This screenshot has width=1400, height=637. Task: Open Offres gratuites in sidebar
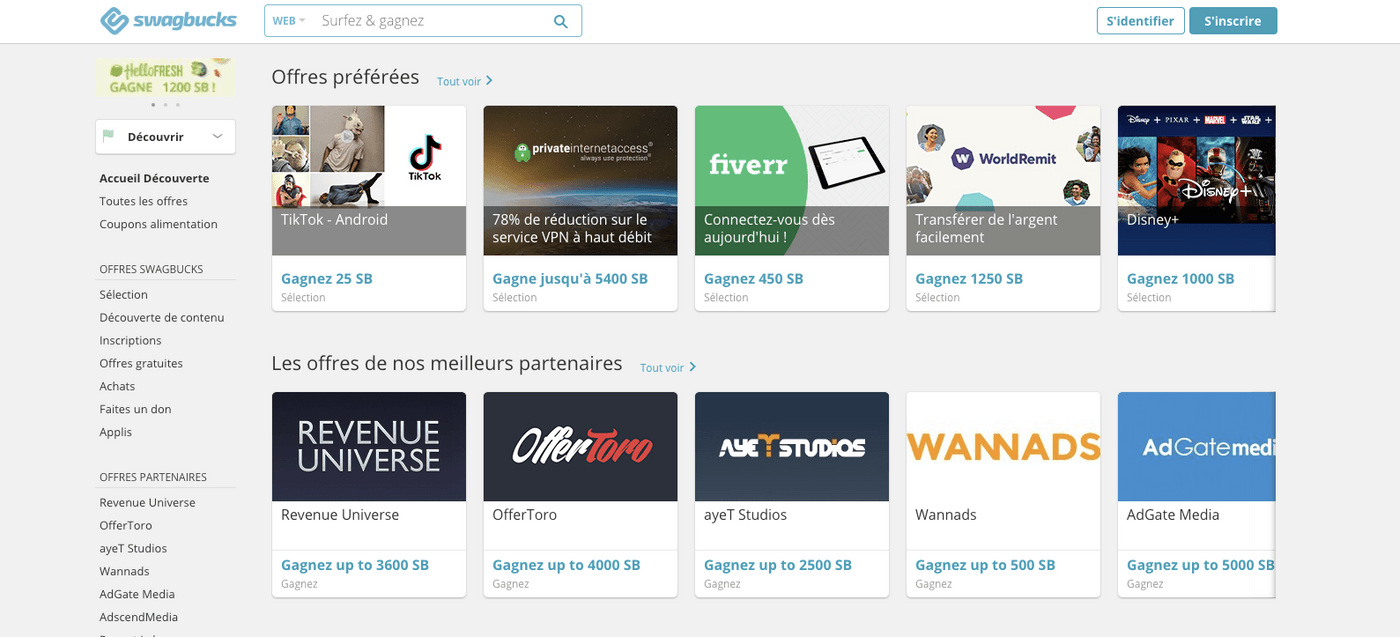(x=141, y=363)
